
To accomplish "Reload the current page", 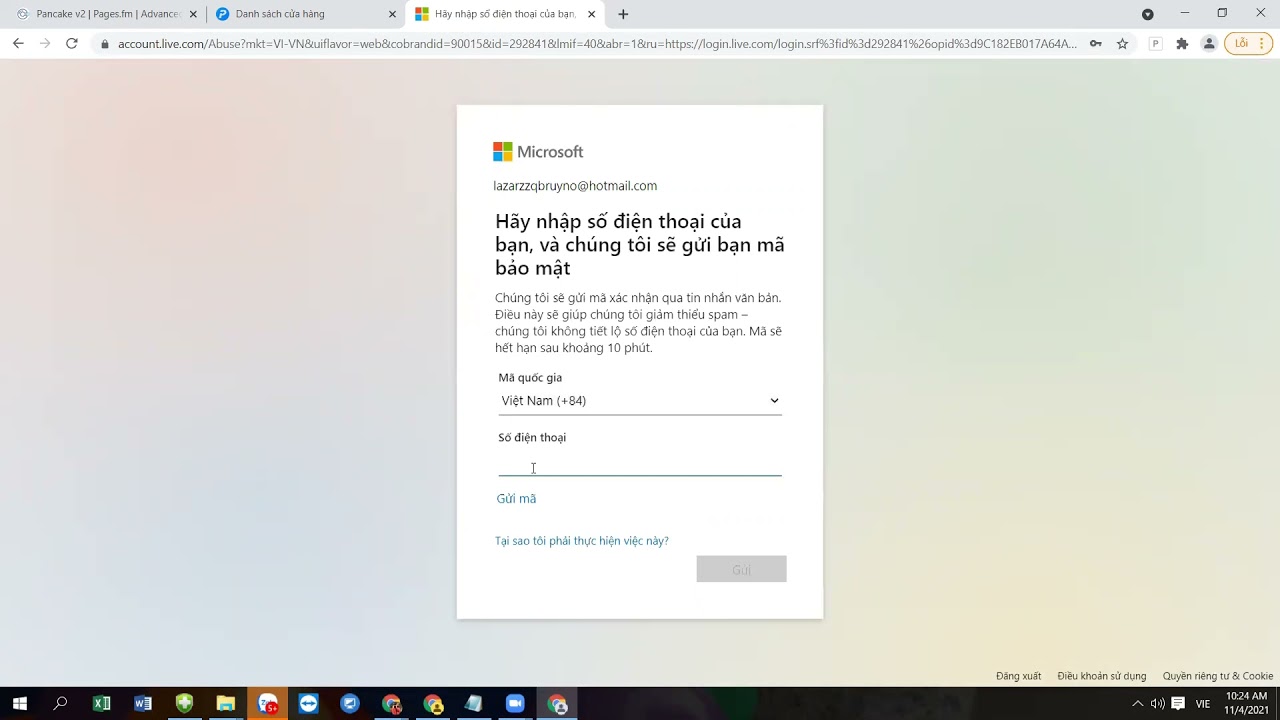I will point(72,43).
